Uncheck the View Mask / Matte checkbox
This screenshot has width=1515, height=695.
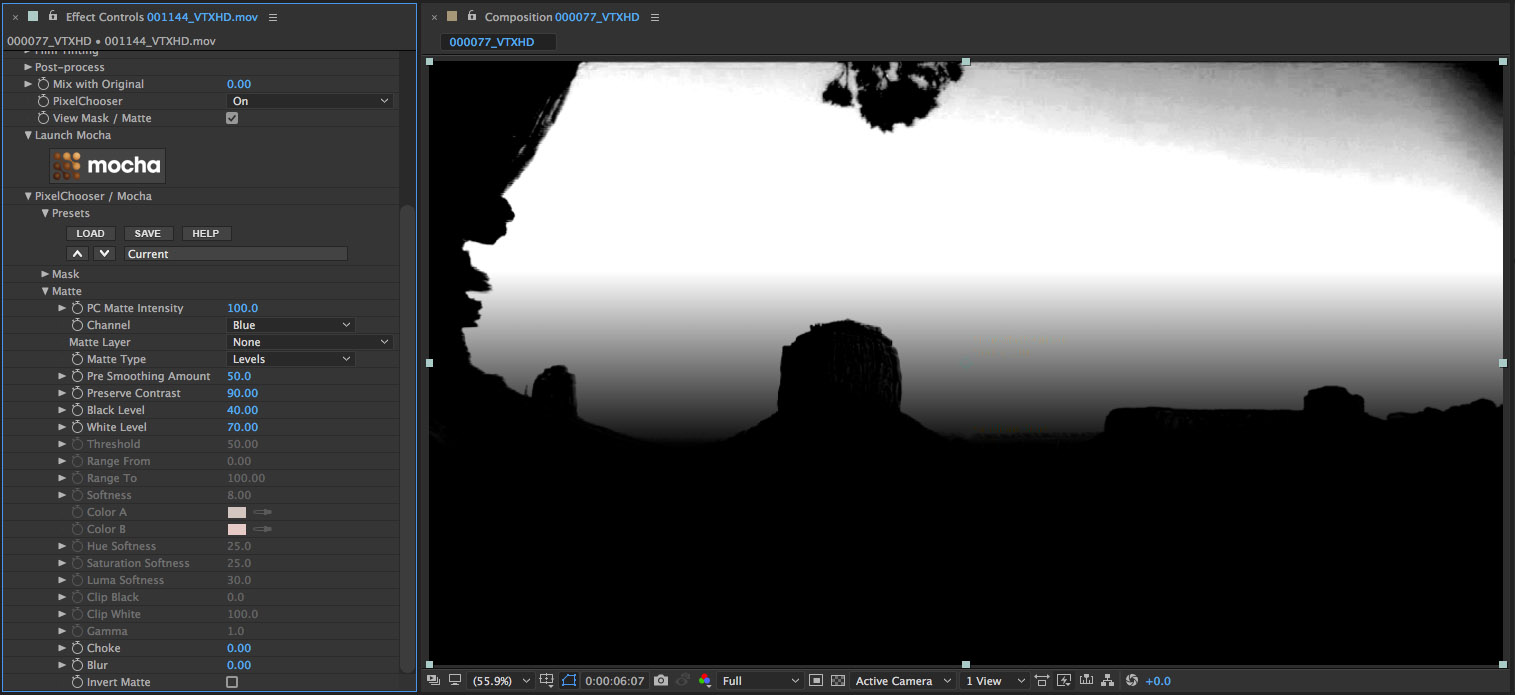click(x=232, y=118)
